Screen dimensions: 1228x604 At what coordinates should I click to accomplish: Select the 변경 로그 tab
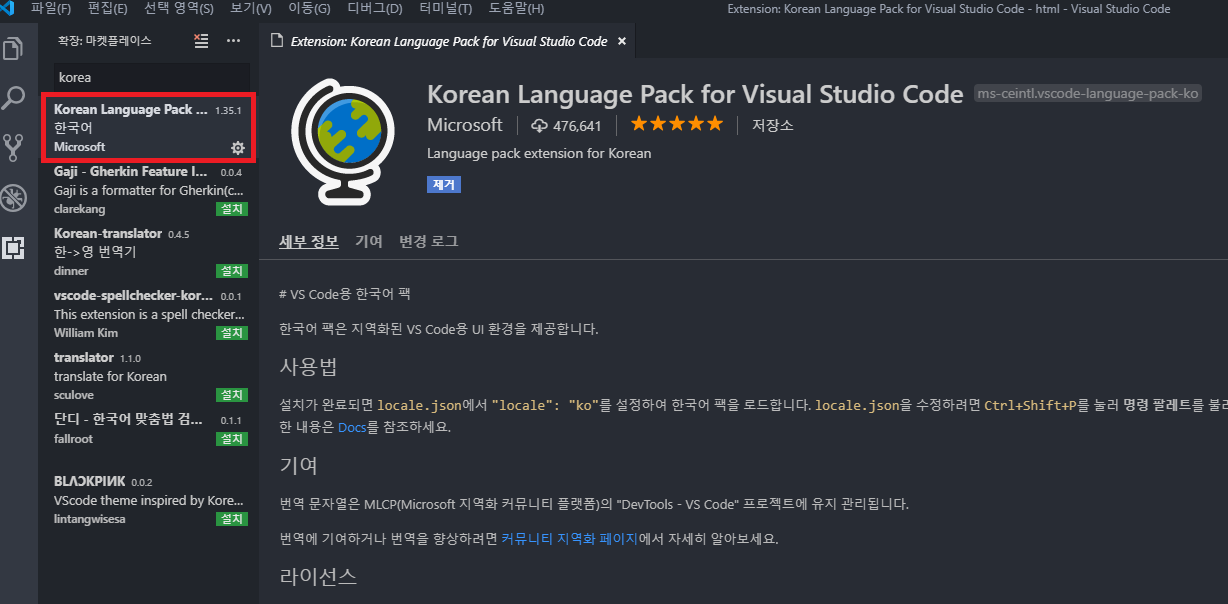point(429,241)
